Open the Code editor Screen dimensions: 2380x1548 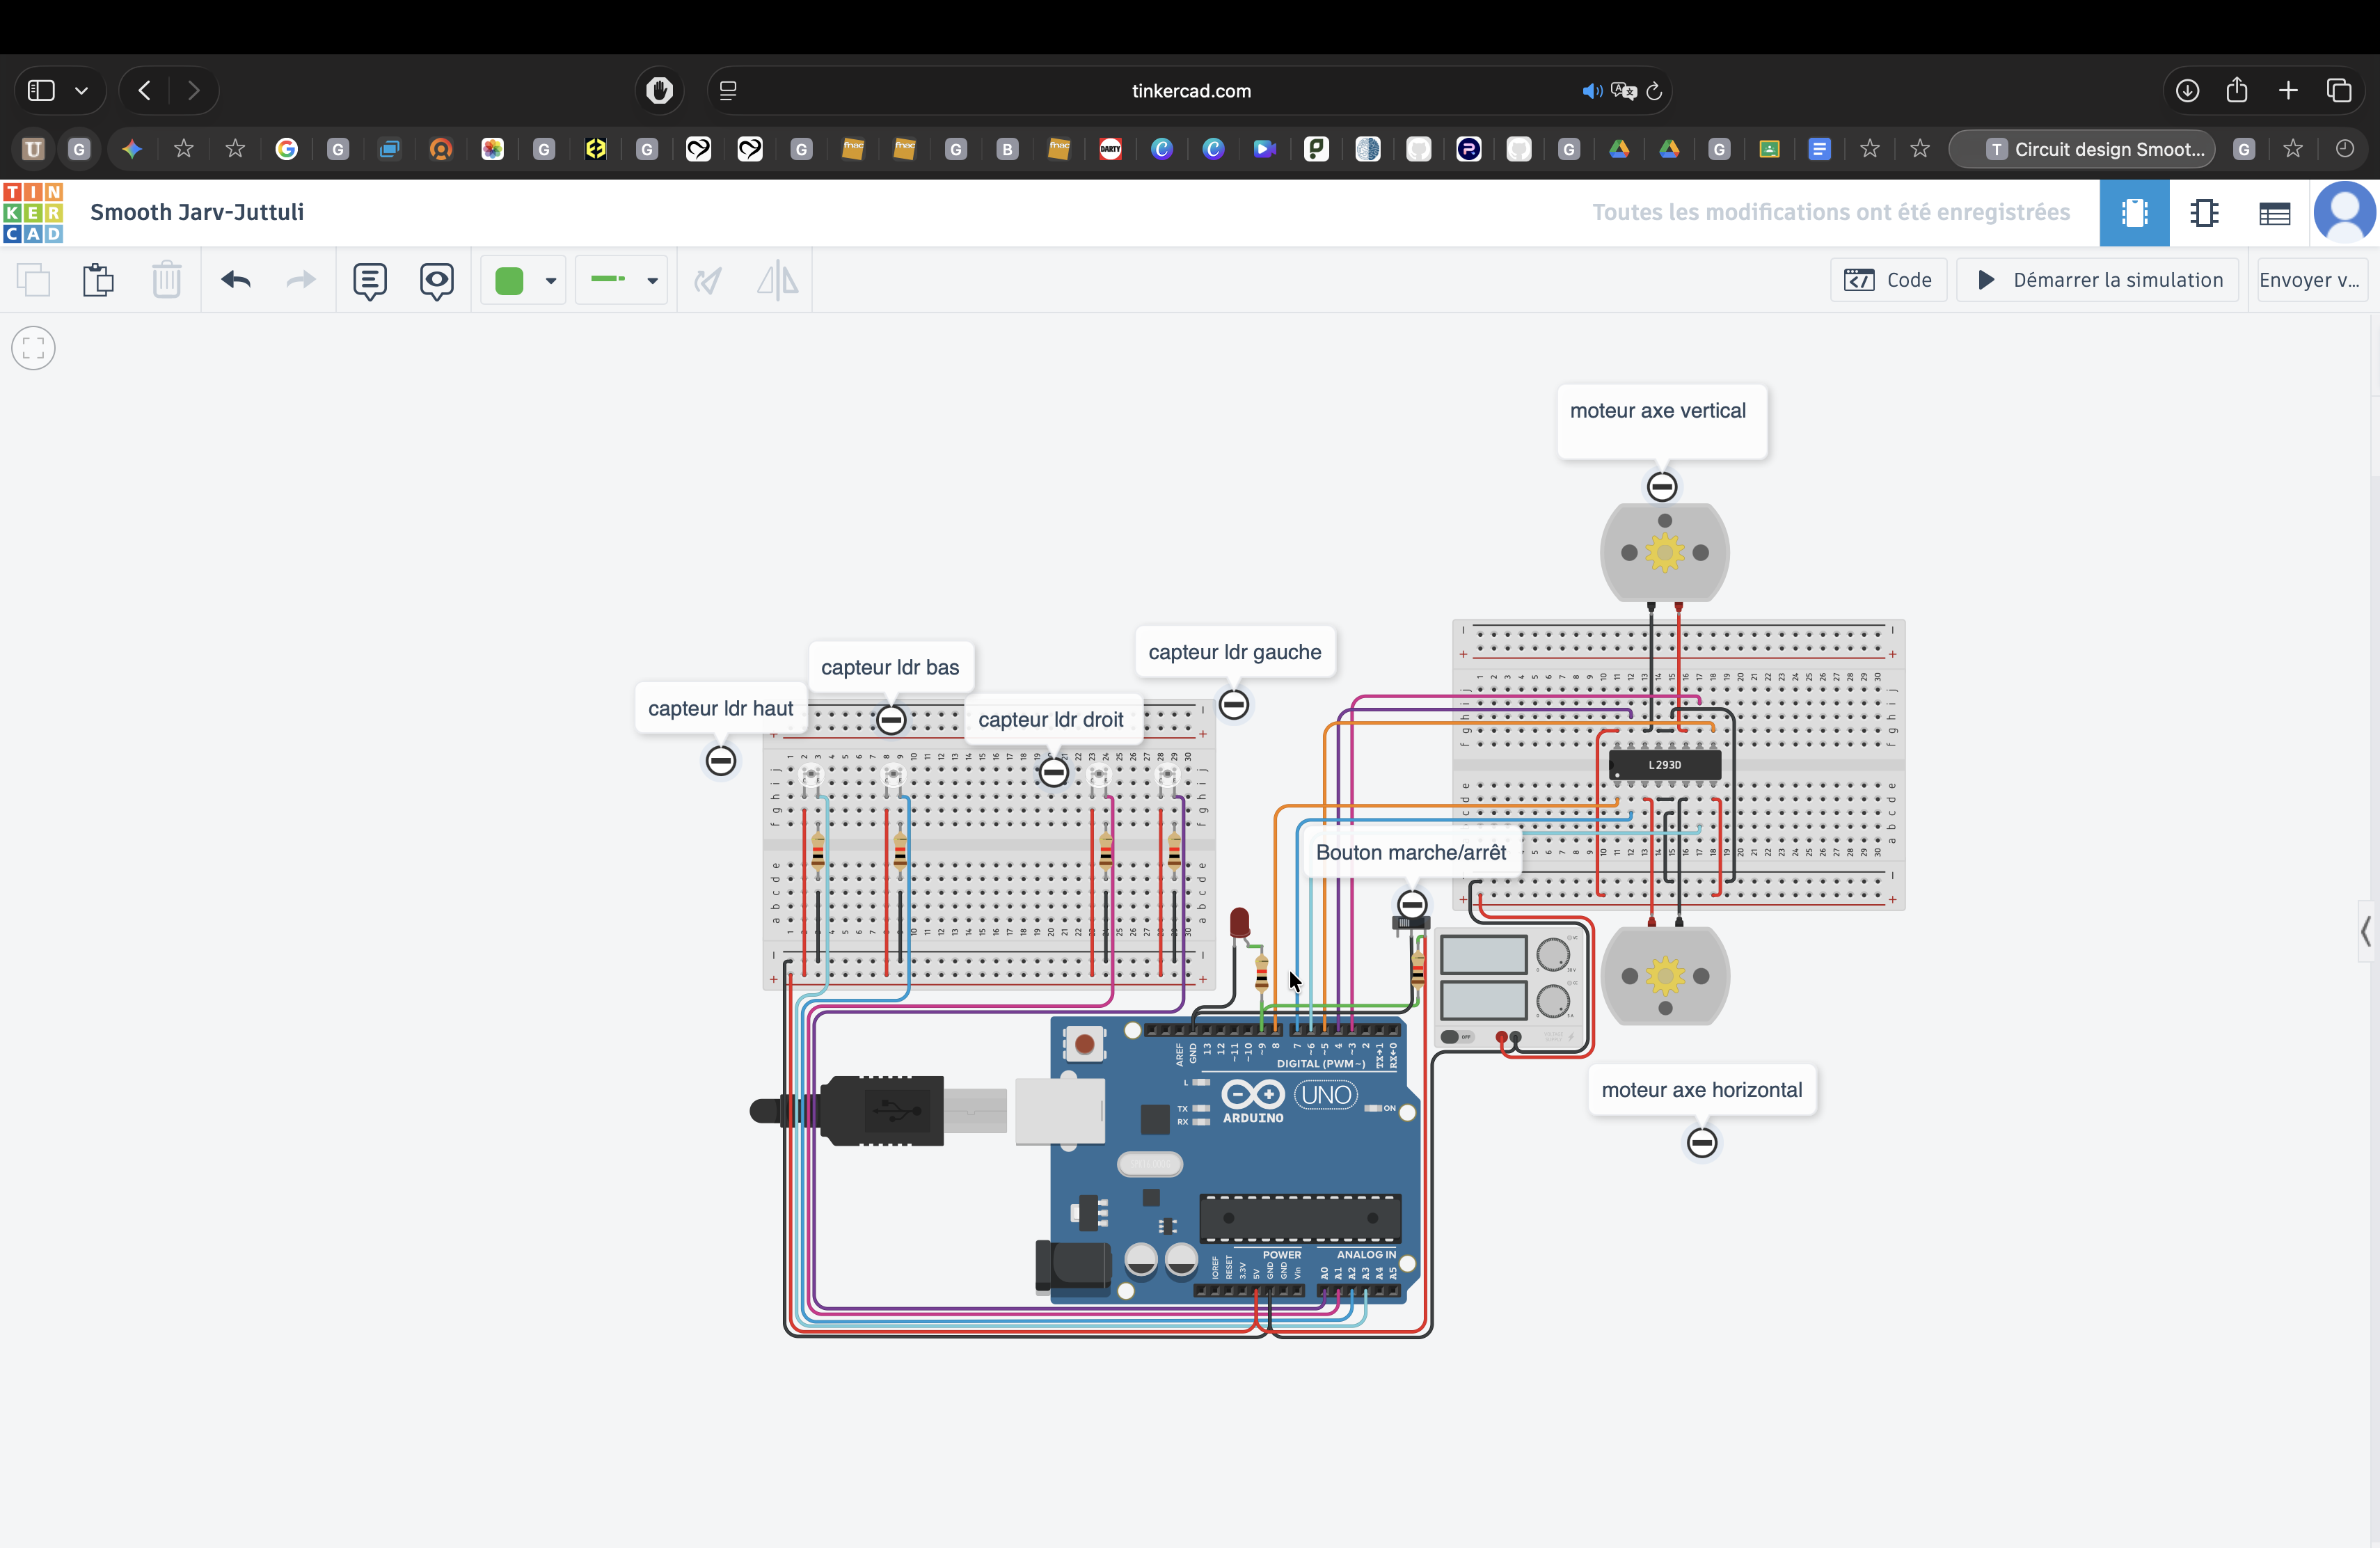[x=1888, y=280]
